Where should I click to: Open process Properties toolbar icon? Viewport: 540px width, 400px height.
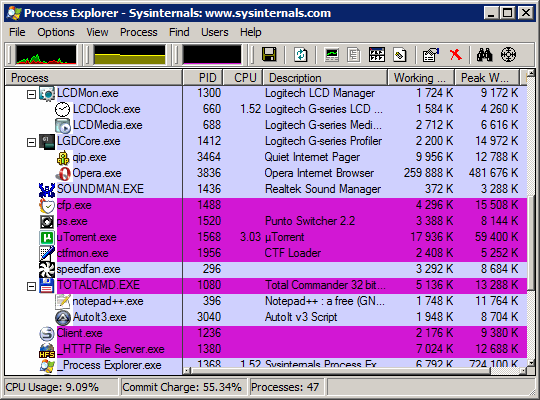430,55
